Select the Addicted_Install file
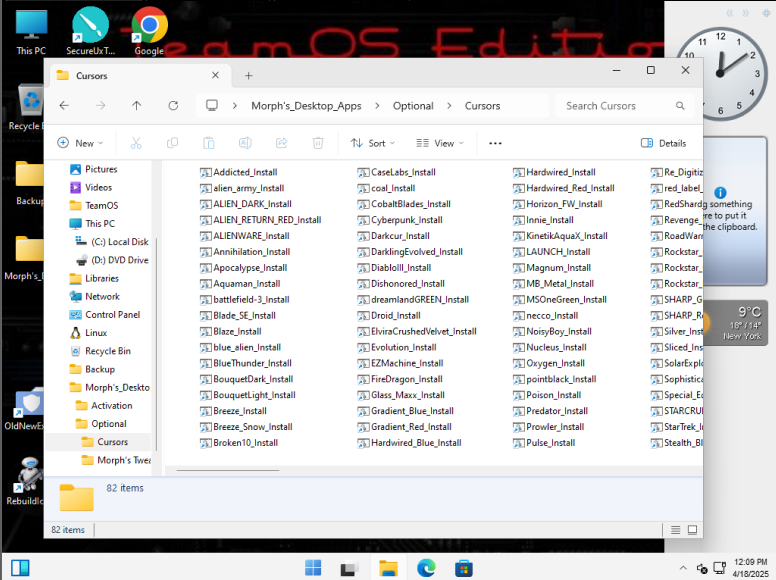Image resolution: width=776 pixels, height=580 pixels. click(239, 172)
